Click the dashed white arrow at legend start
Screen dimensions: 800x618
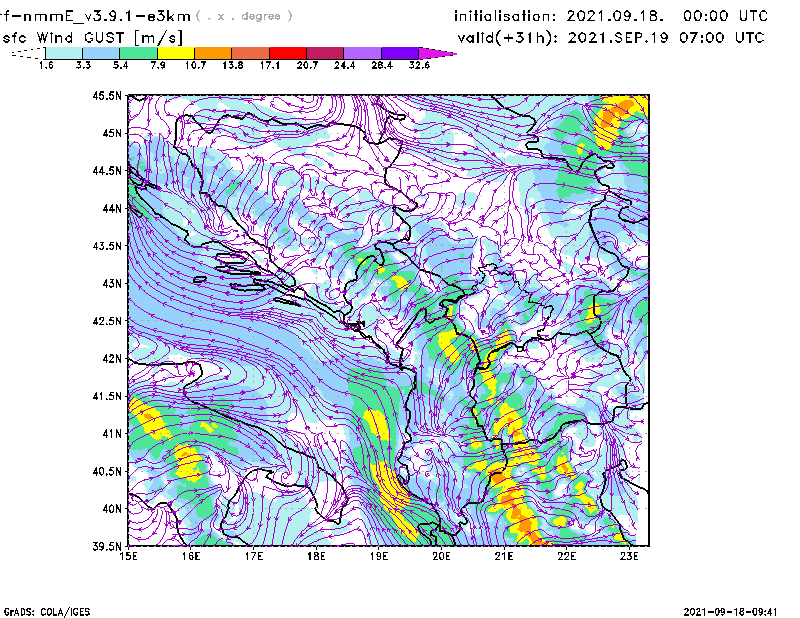coord(28,53)
